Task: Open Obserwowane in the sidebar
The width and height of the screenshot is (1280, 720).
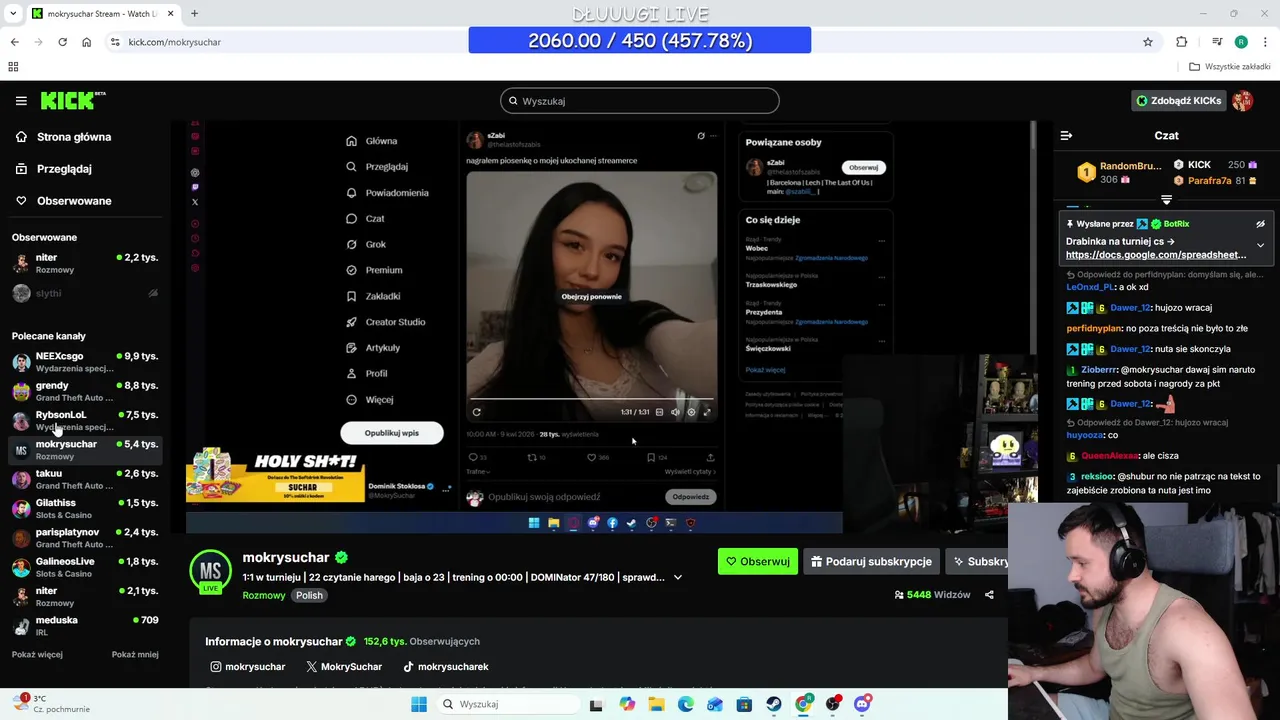Action: pyautogui.click(x=74, y=201)
